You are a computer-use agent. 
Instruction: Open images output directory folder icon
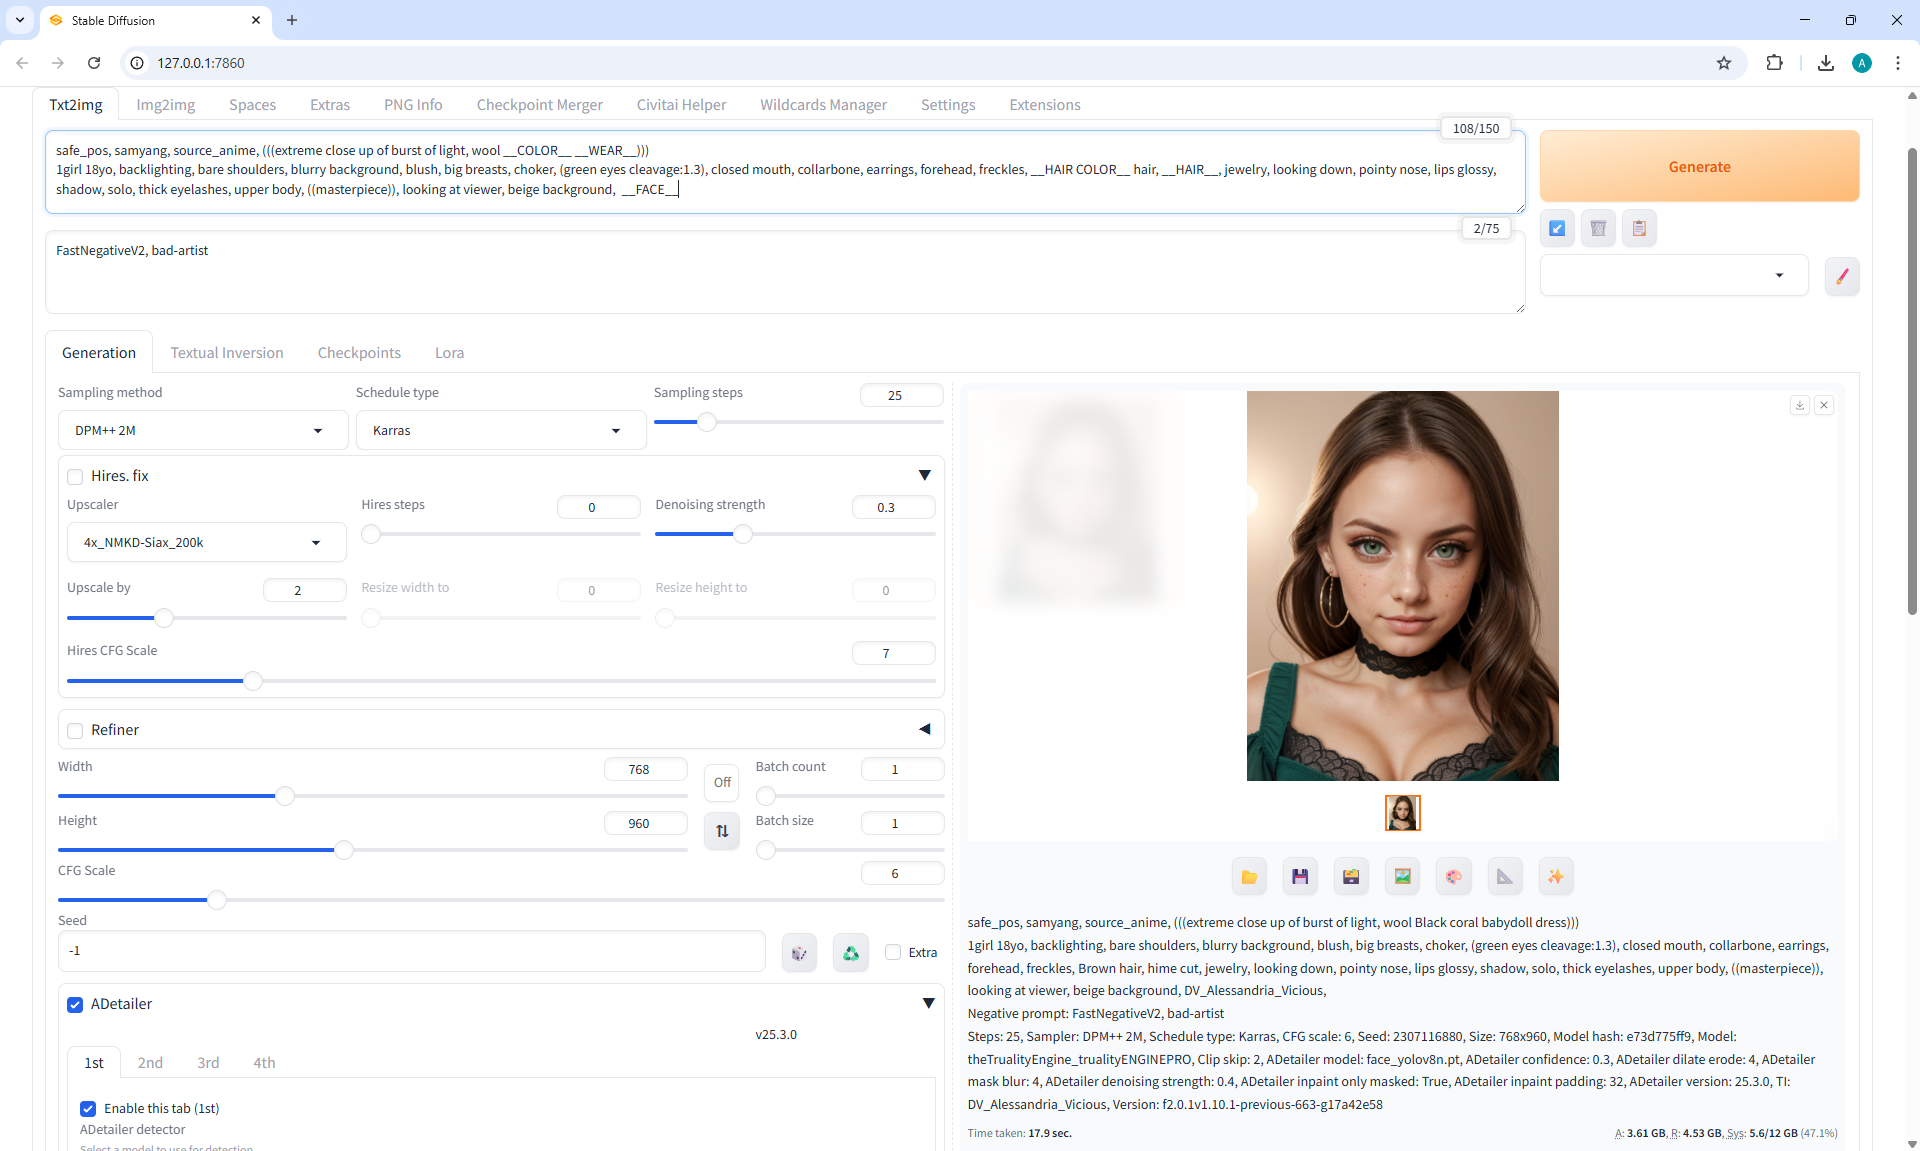click(1249, 877)
